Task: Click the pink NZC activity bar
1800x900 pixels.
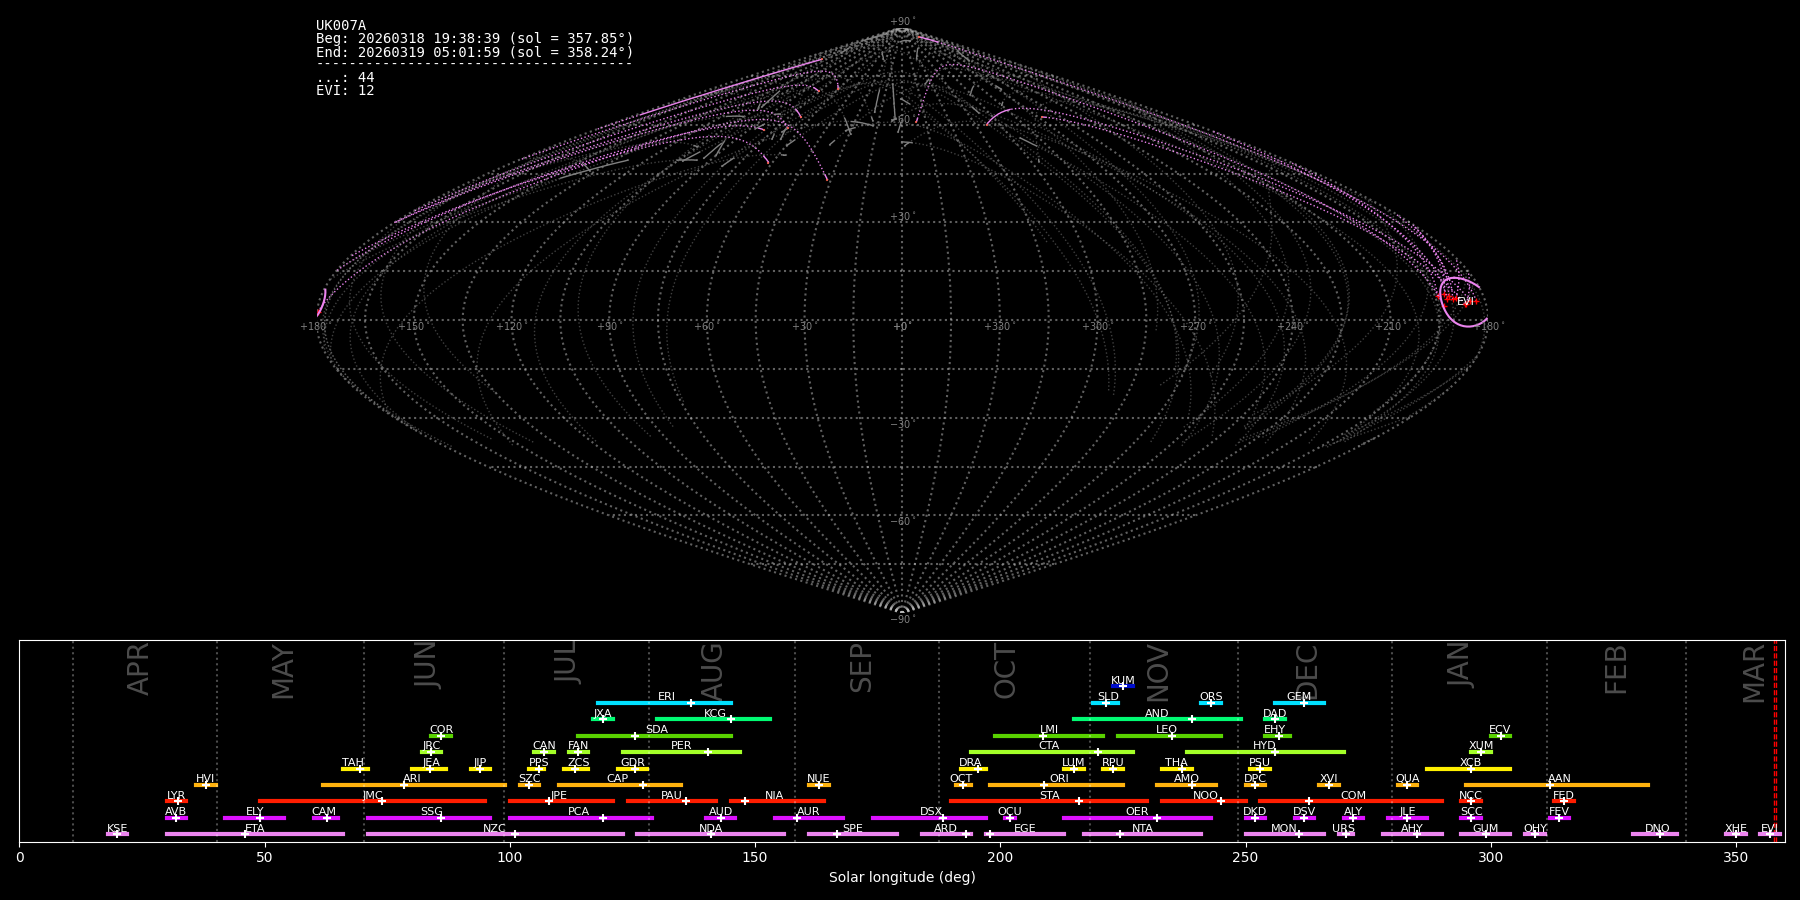Action: 496,834
